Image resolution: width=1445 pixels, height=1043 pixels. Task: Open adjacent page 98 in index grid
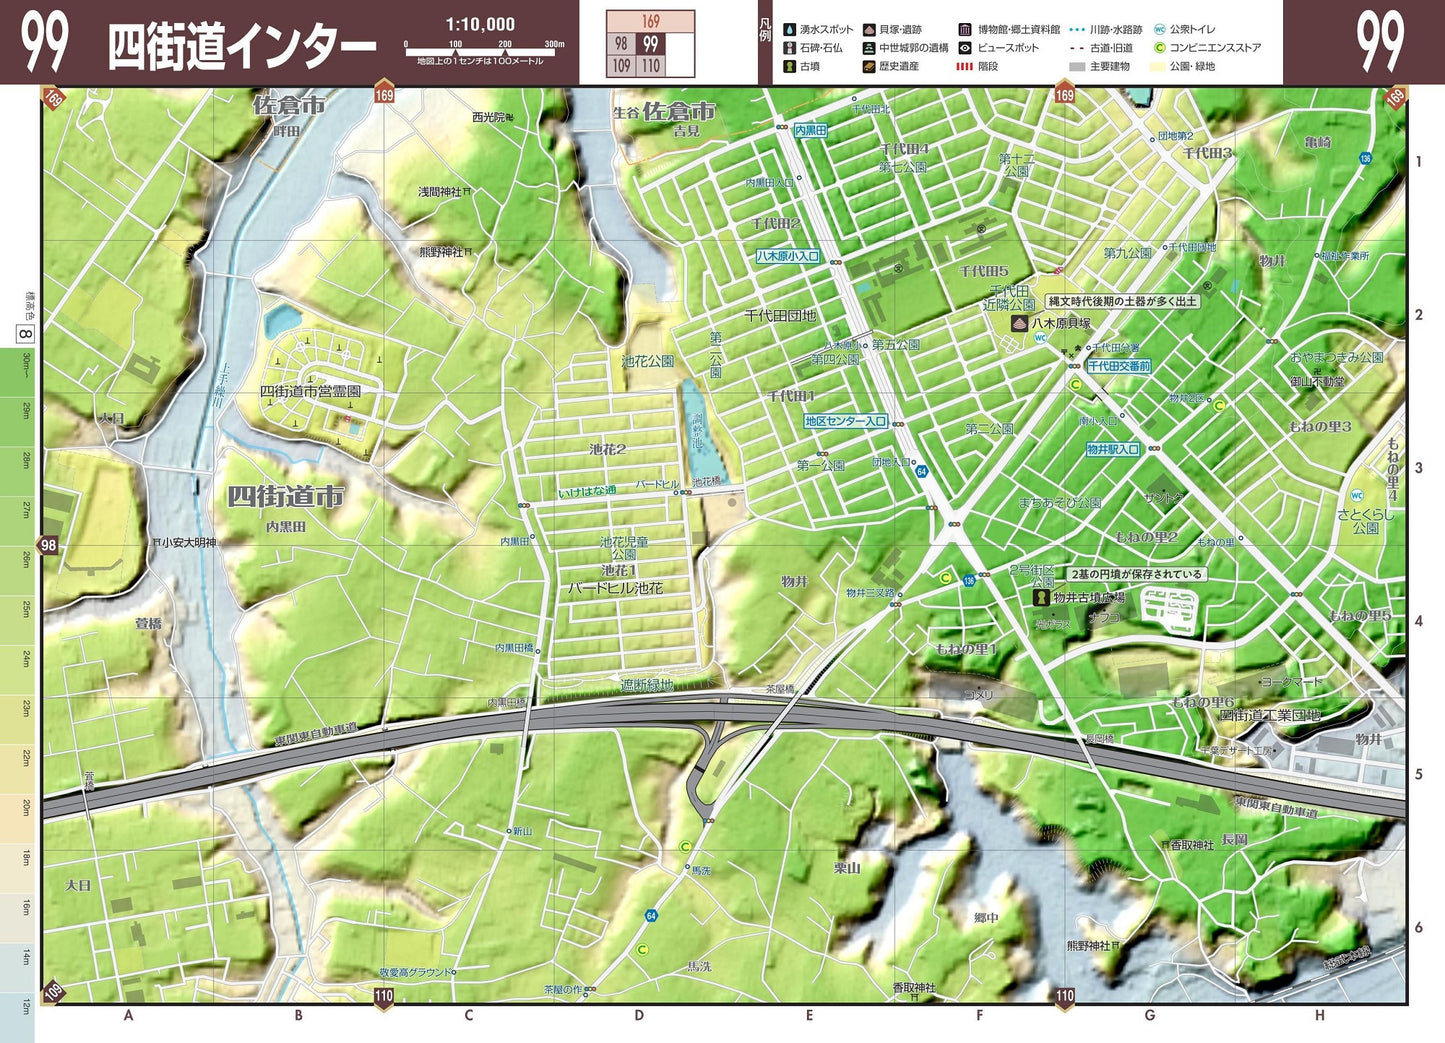pyautogui.click(x=621, y=44)
